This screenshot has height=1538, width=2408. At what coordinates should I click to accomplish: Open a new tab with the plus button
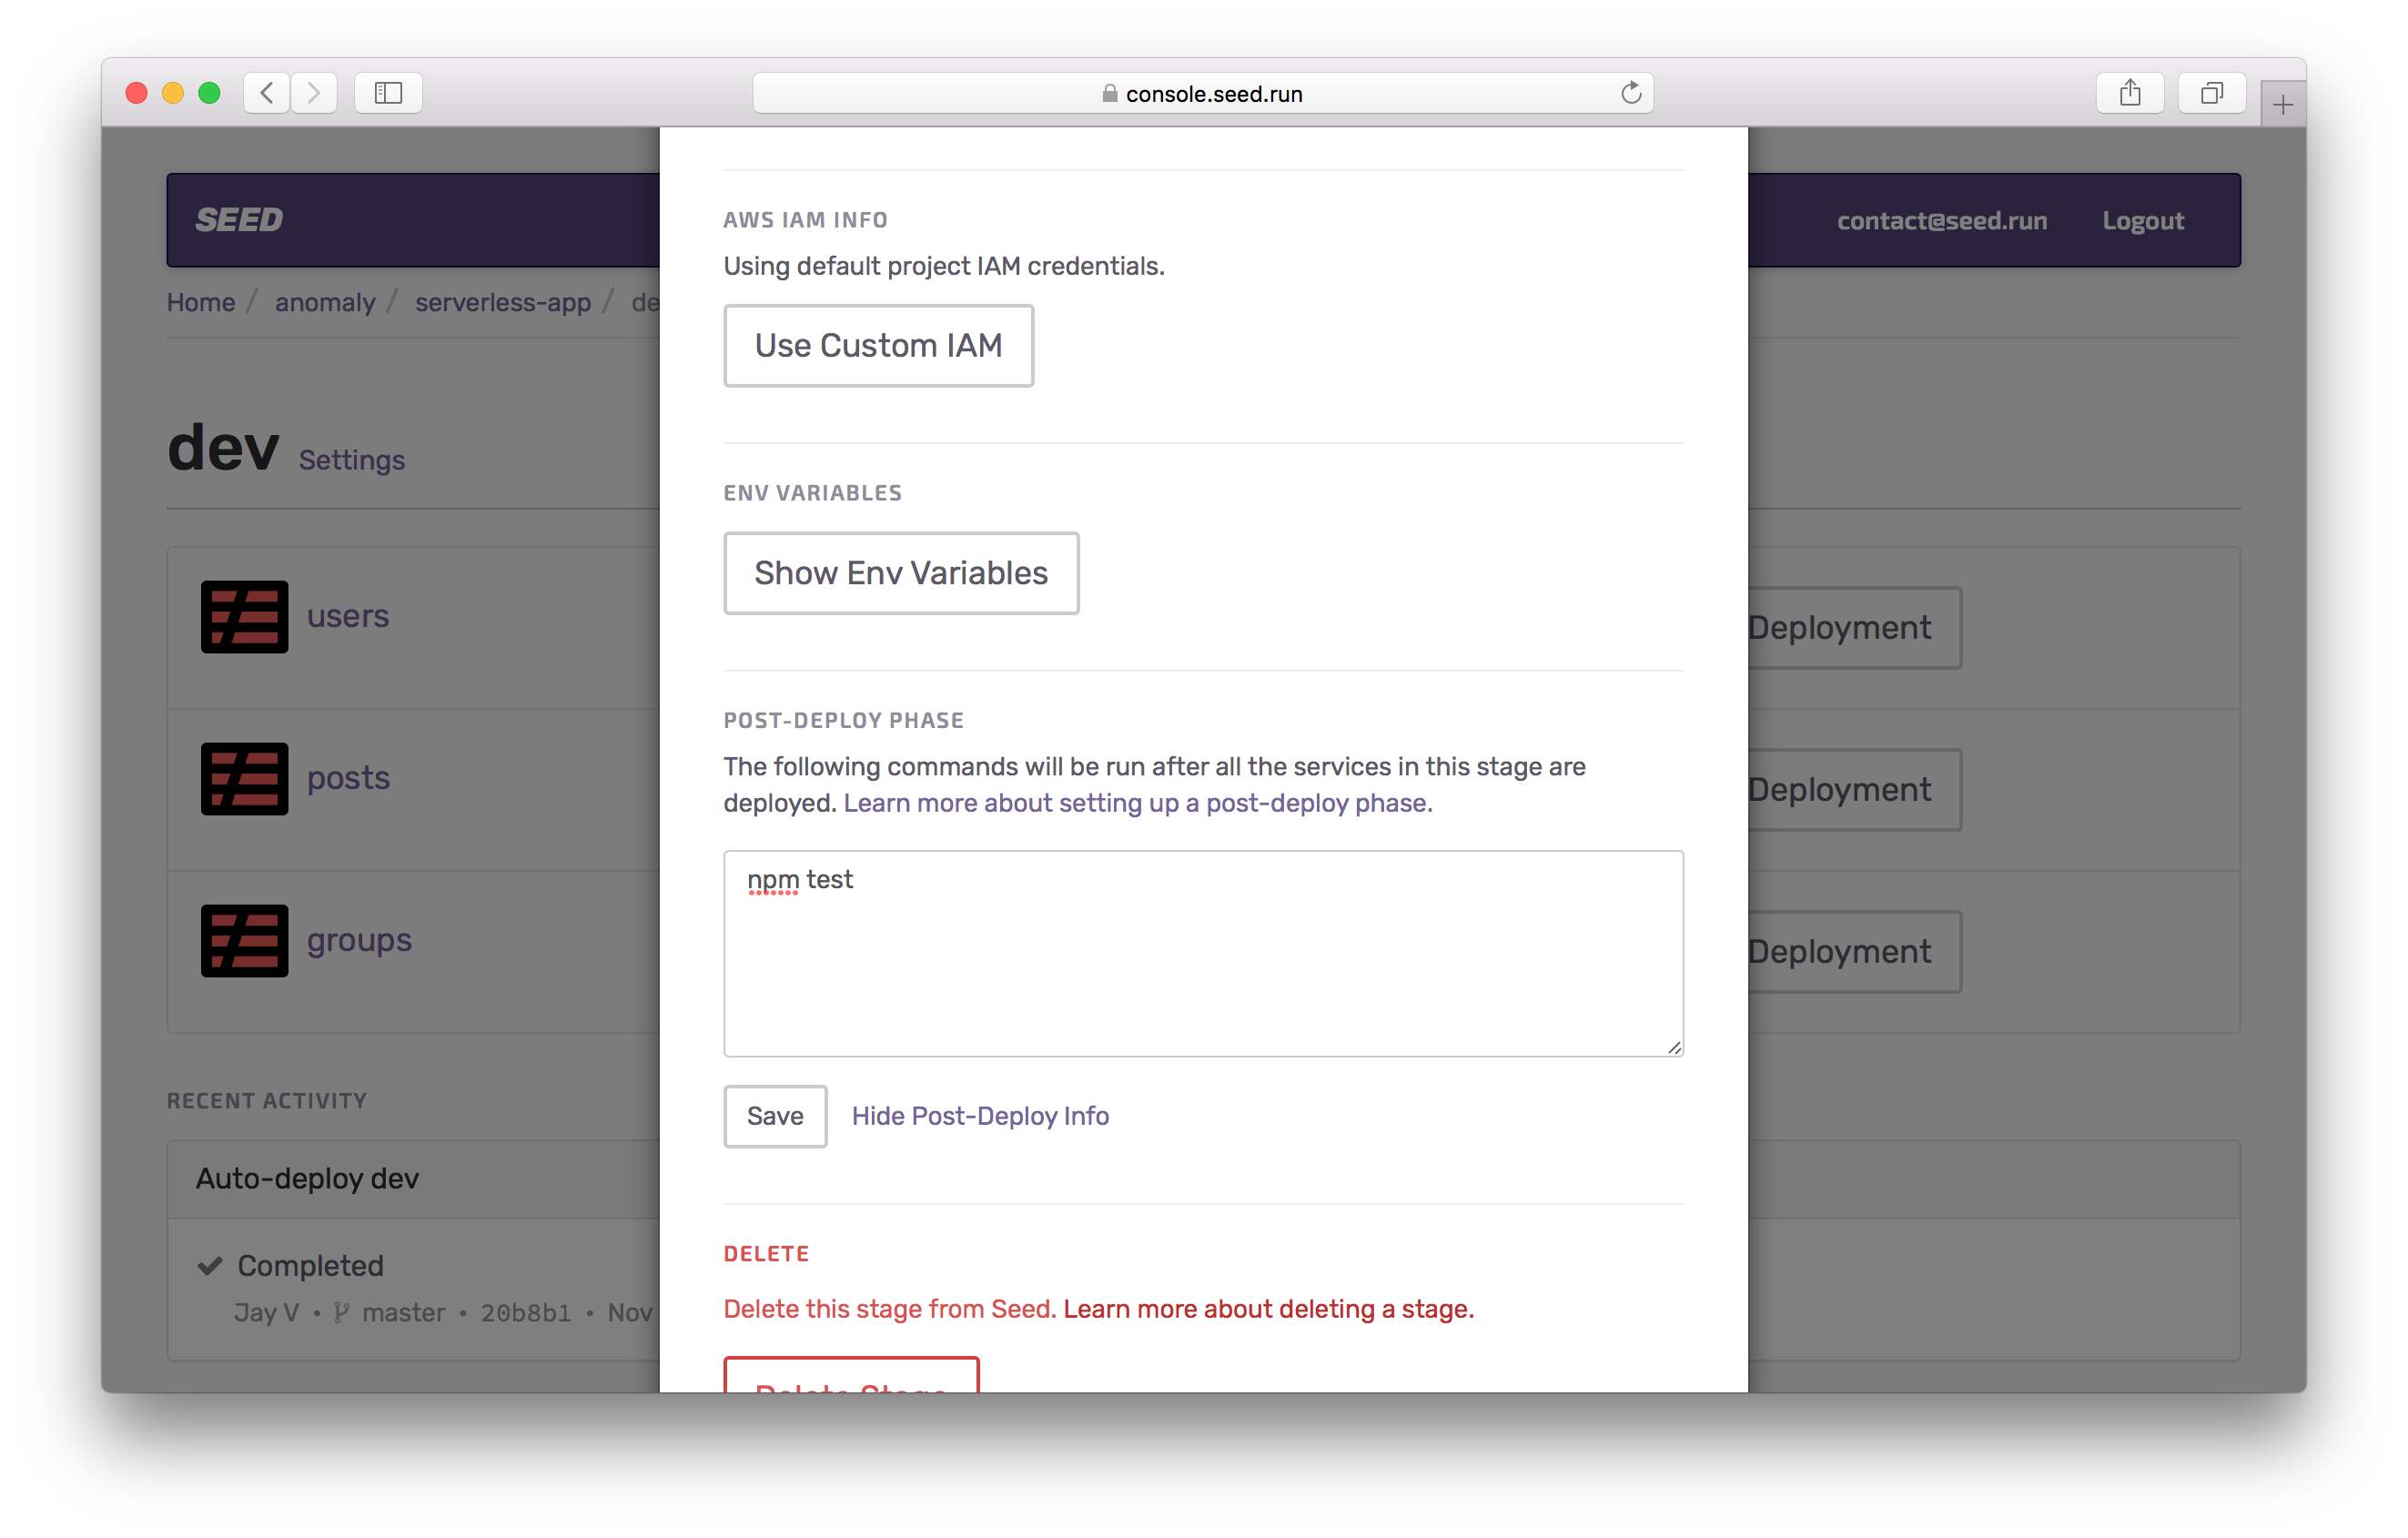pos(2282,105)
